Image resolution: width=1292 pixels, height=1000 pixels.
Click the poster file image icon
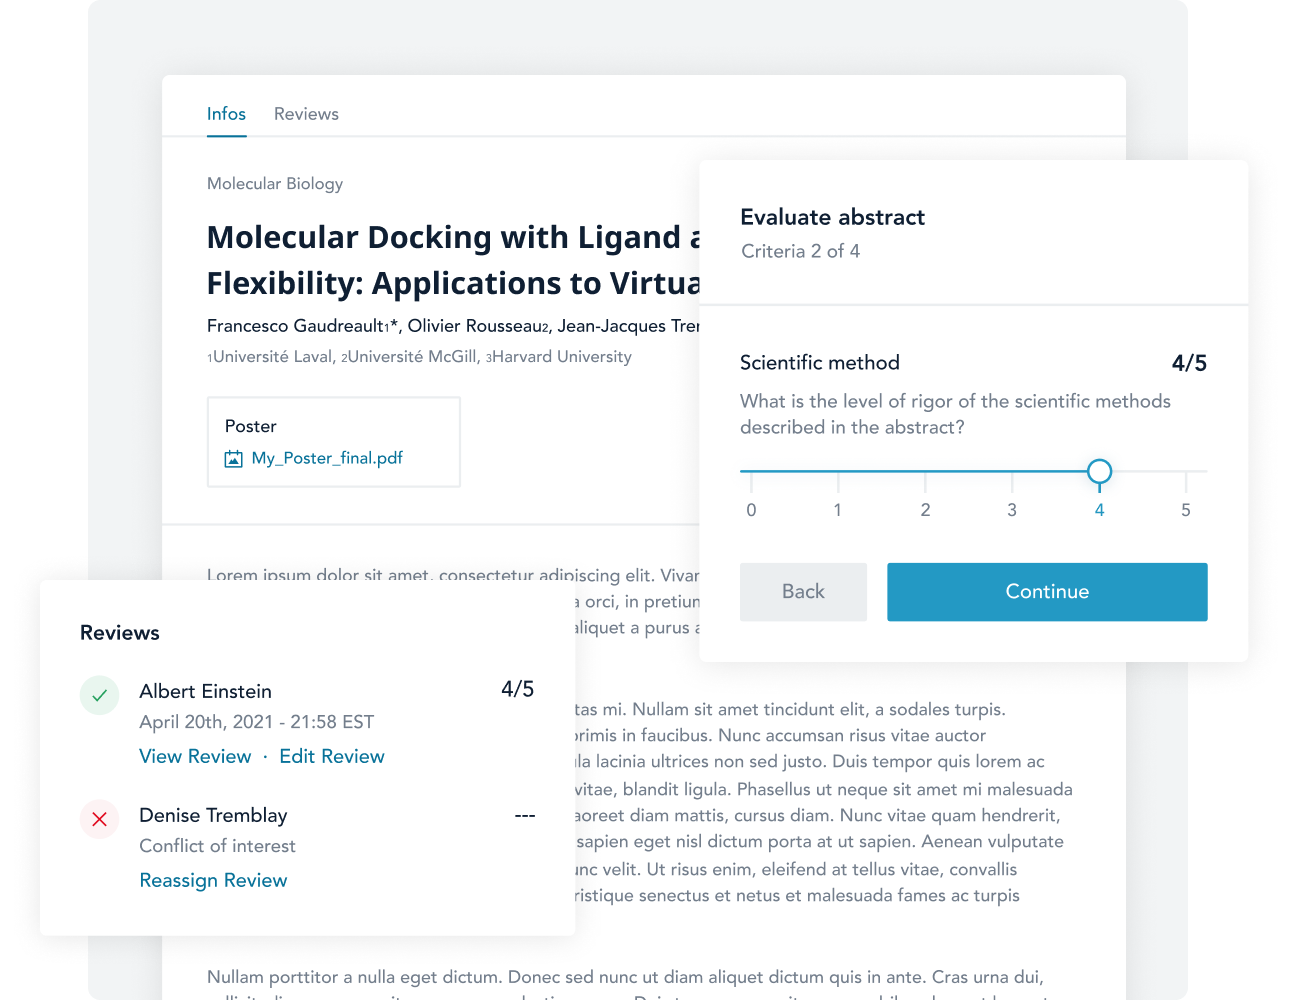(233, 459)
